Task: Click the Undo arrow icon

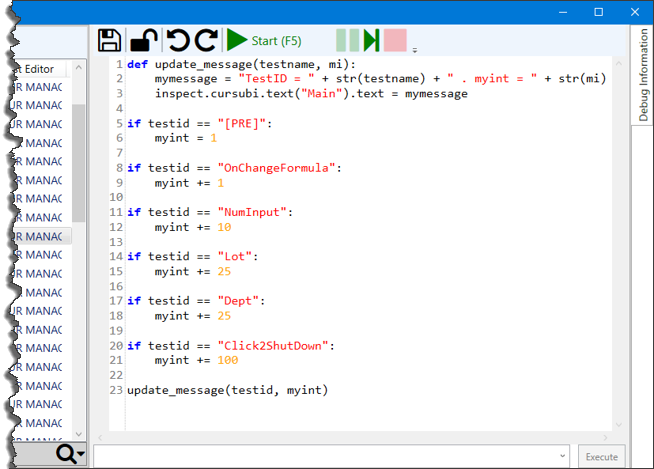Action: (x=177, y=41)
